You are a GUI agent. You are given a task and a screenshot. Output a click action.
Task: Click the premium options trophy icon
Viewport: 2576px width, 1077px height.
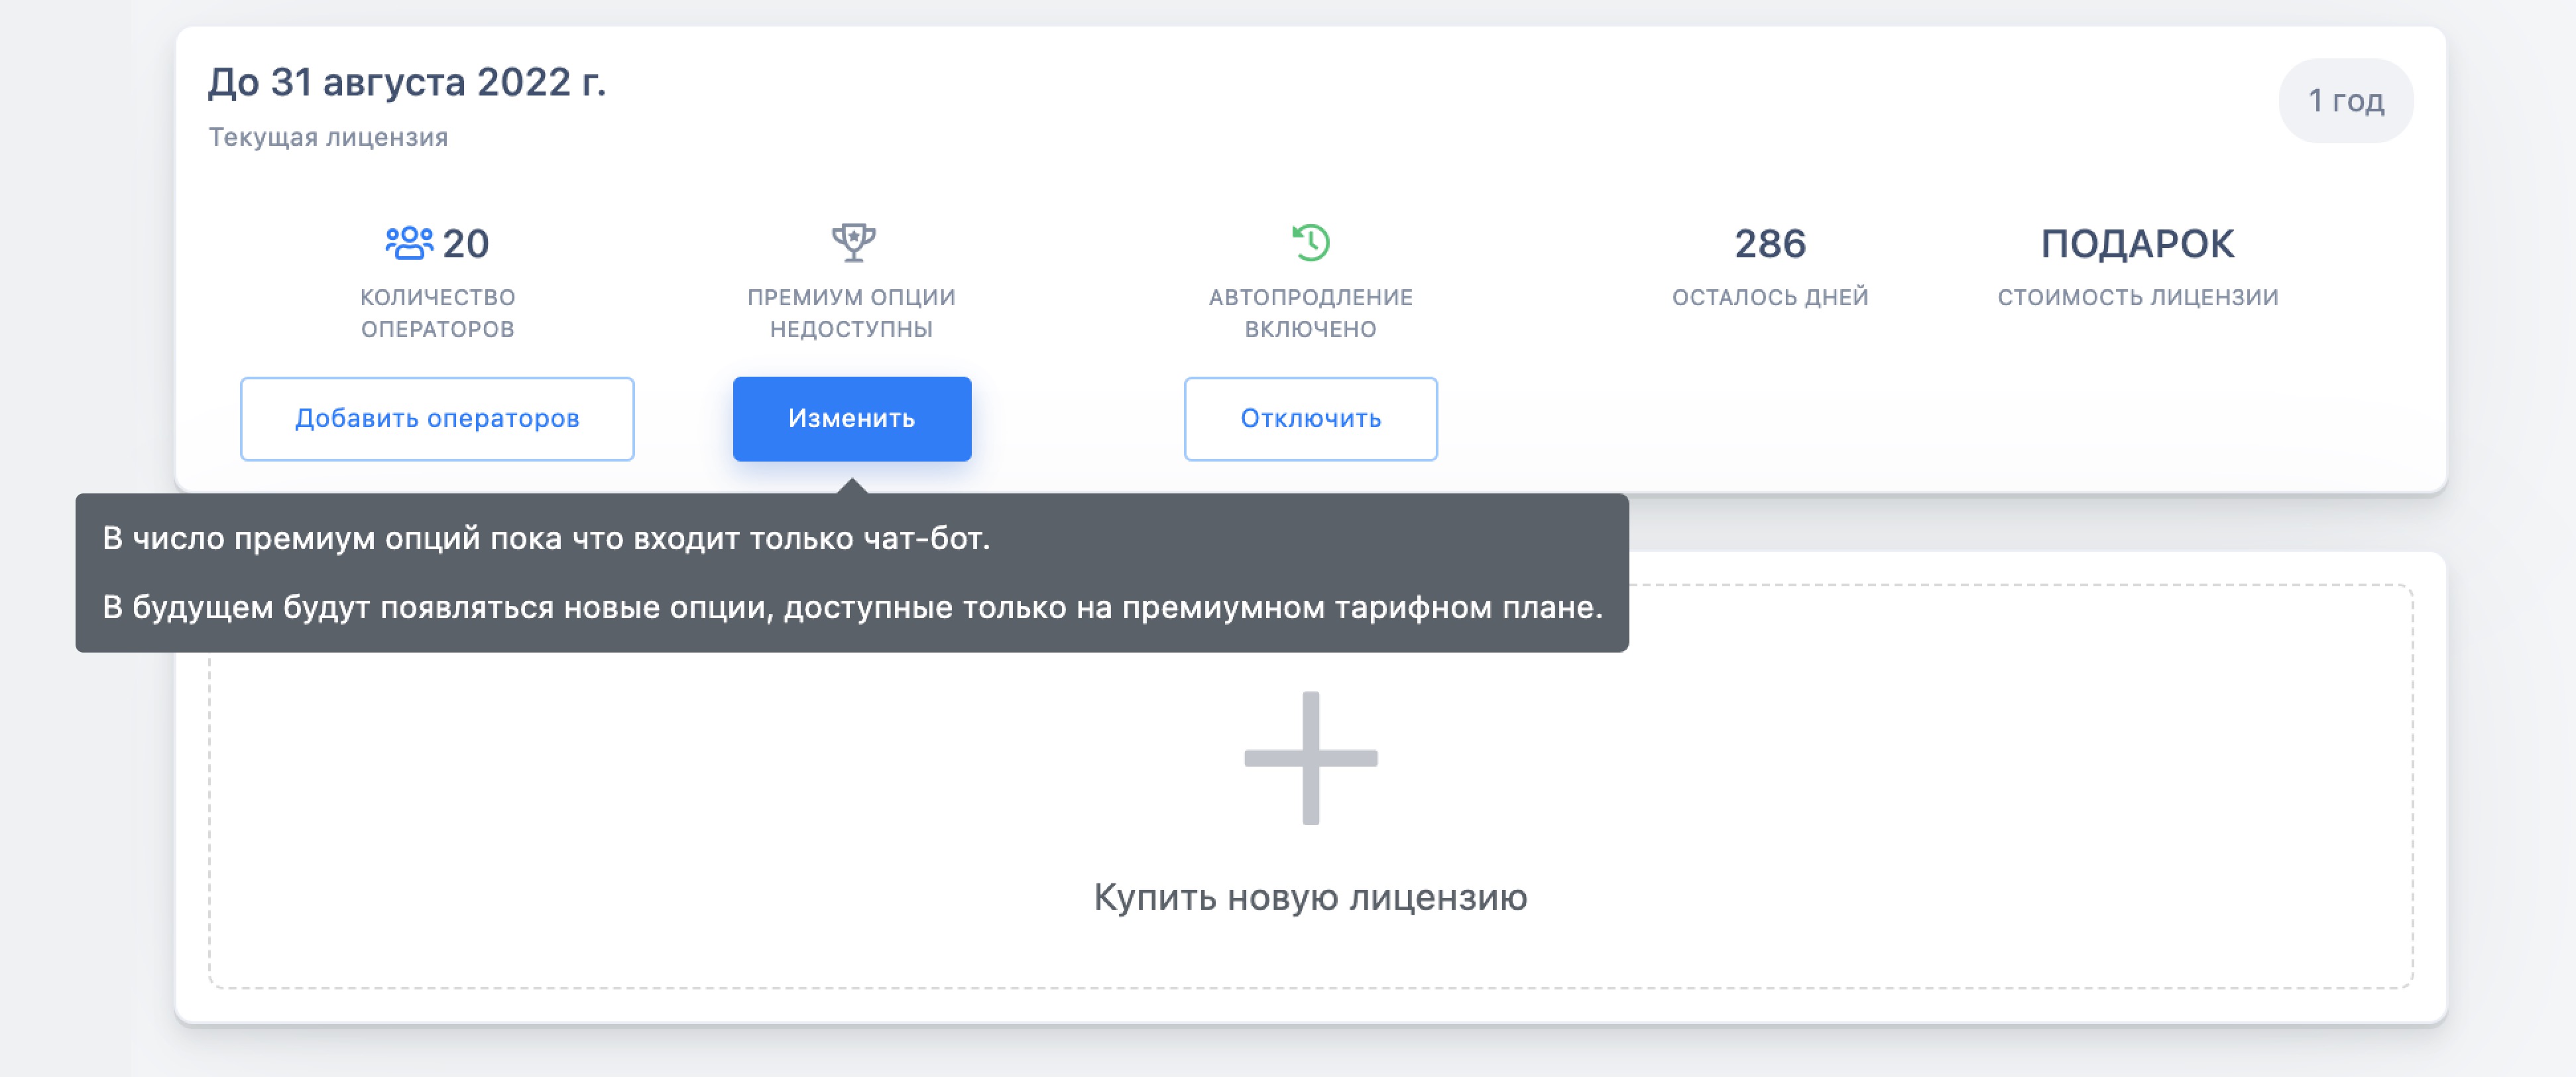coord(853,242)
